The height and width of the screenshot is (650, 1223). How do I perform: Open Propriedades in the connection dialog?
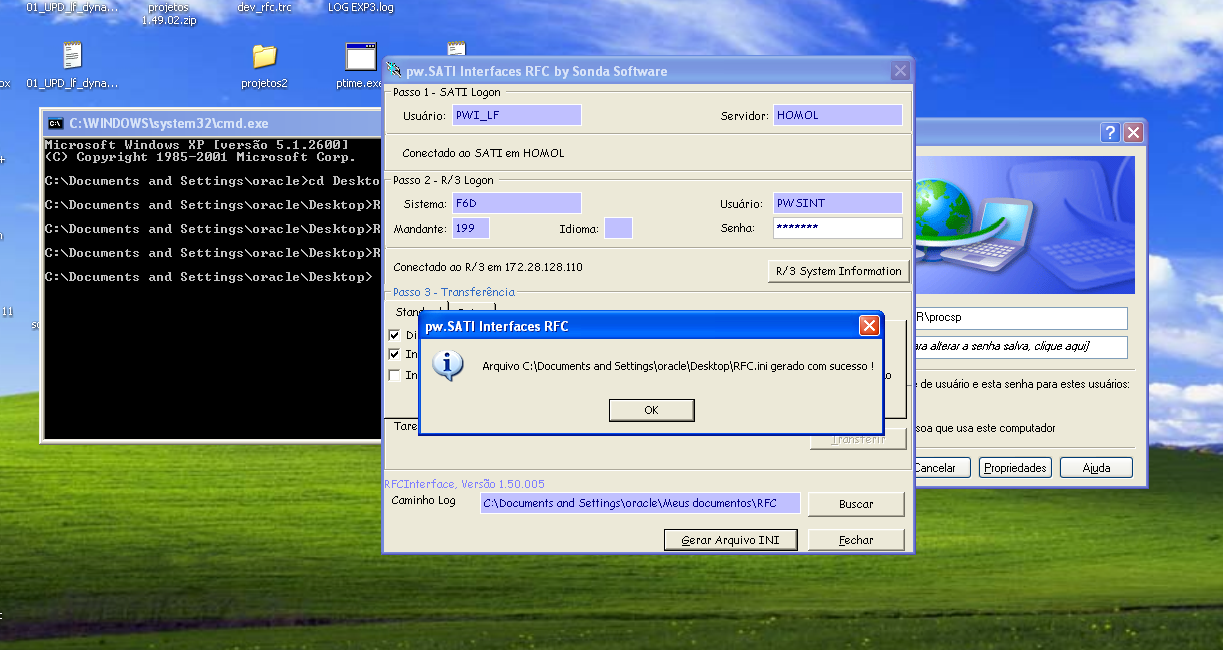pos(1014,467)
